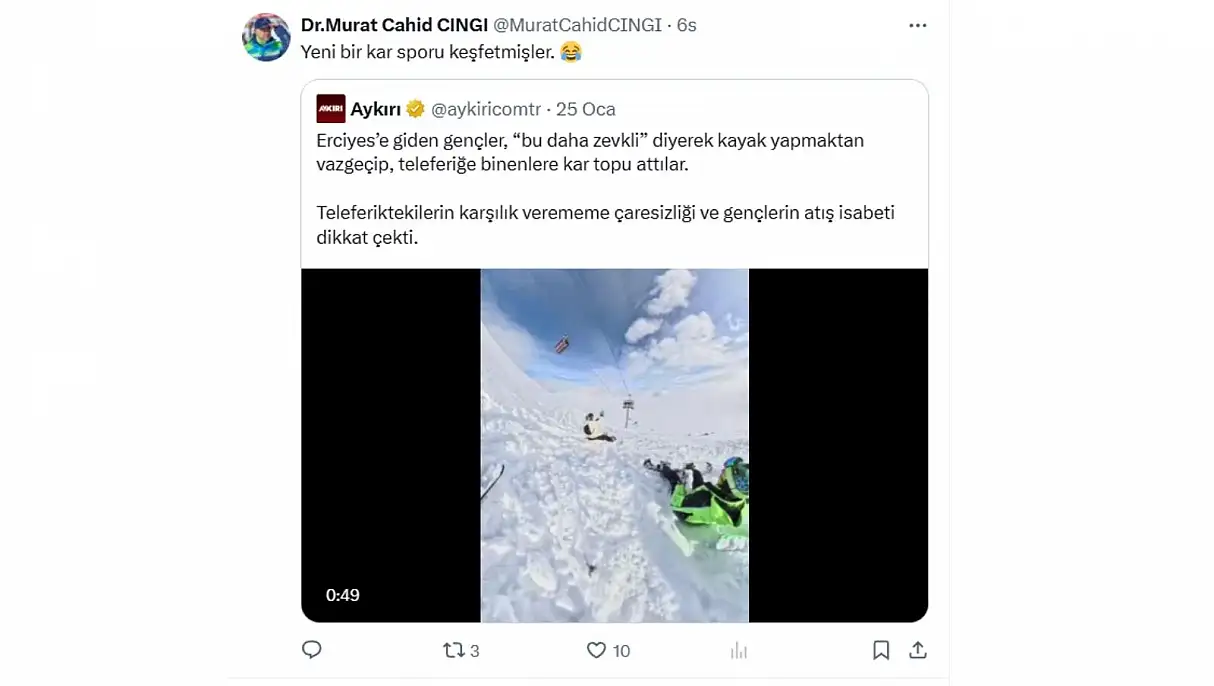Bookmark this tweet
1214x686 pixels.
pos(881,650)
